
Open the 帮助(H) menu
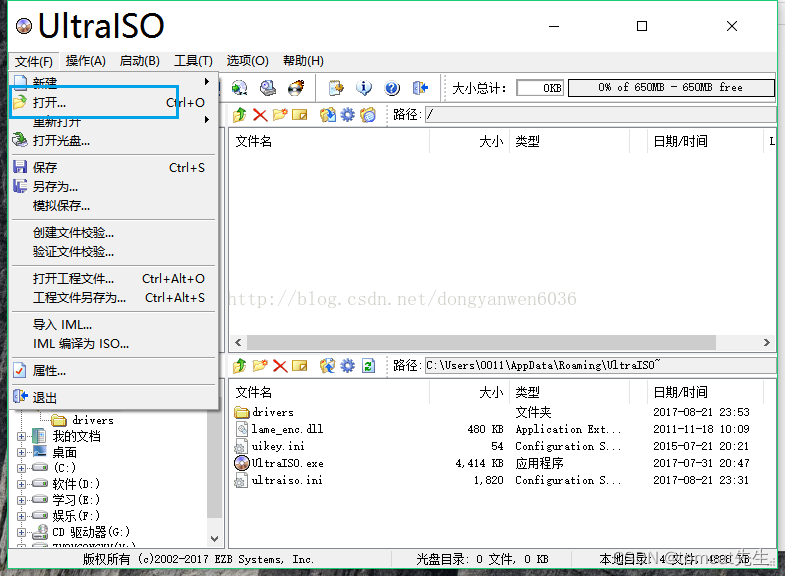pyautogui.click(x=303, y=61)
